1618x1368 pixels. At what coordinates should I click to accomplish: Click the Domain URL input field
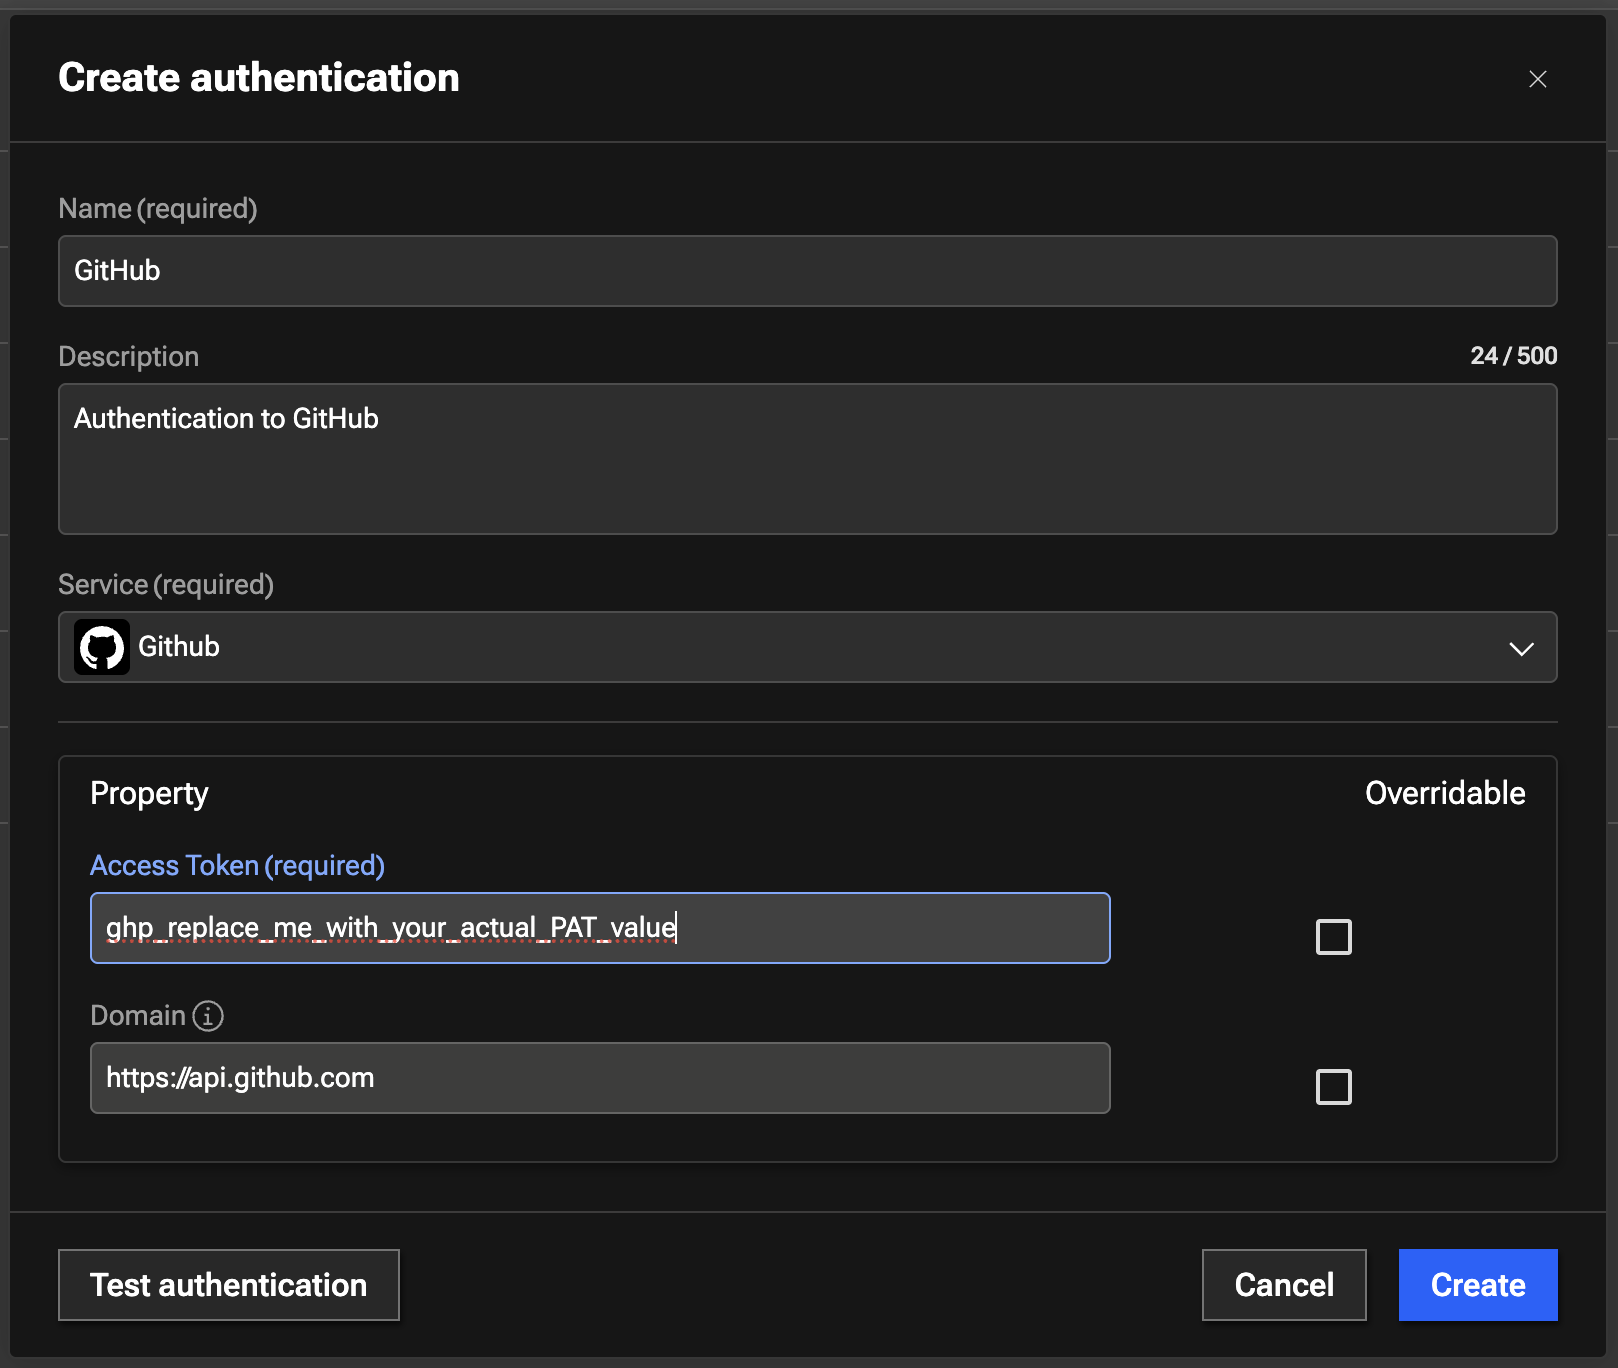(x=600, y=1078)
